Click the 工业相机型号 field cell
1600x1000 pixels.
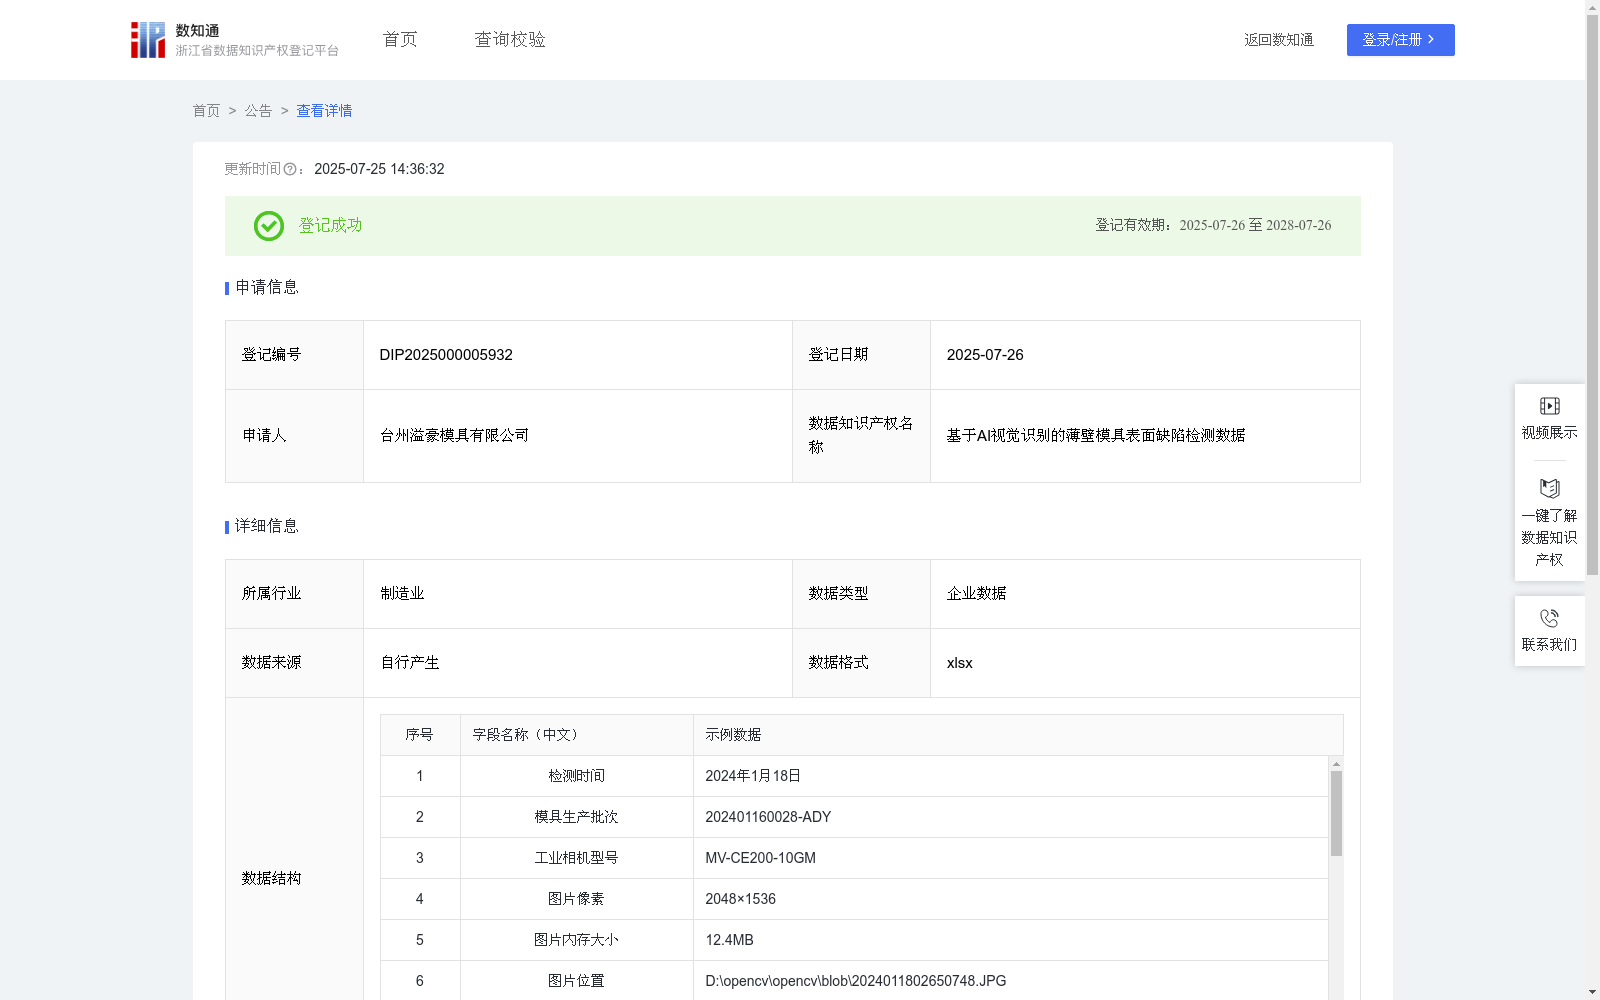click(576, 858)
